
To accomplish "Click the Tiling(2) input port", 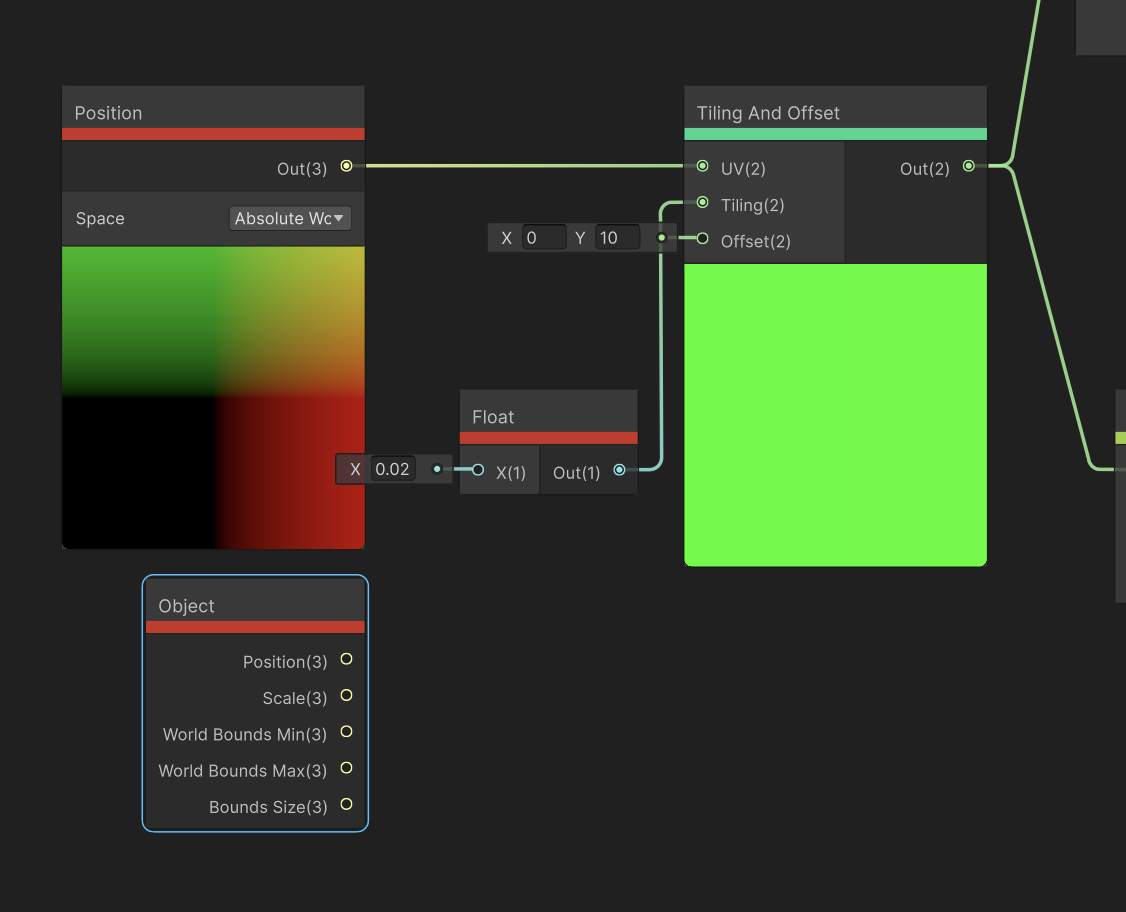I will (703, 205).
